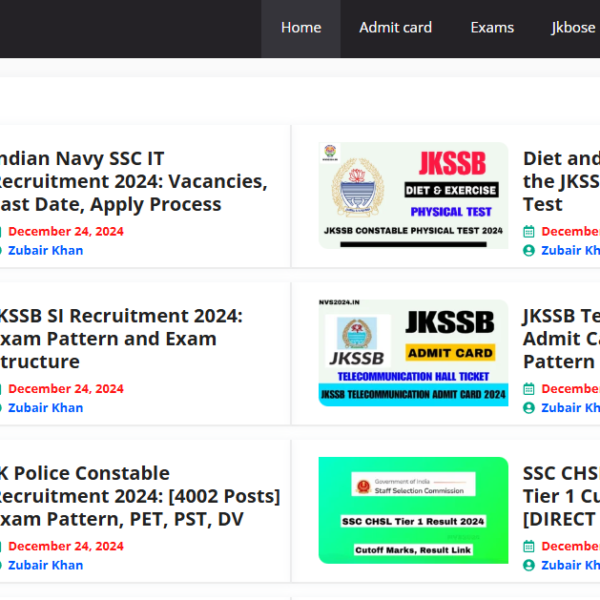Open Zubair Khan author link under Indian Navy article
The image size is (600, 600).
pos(46,250)
